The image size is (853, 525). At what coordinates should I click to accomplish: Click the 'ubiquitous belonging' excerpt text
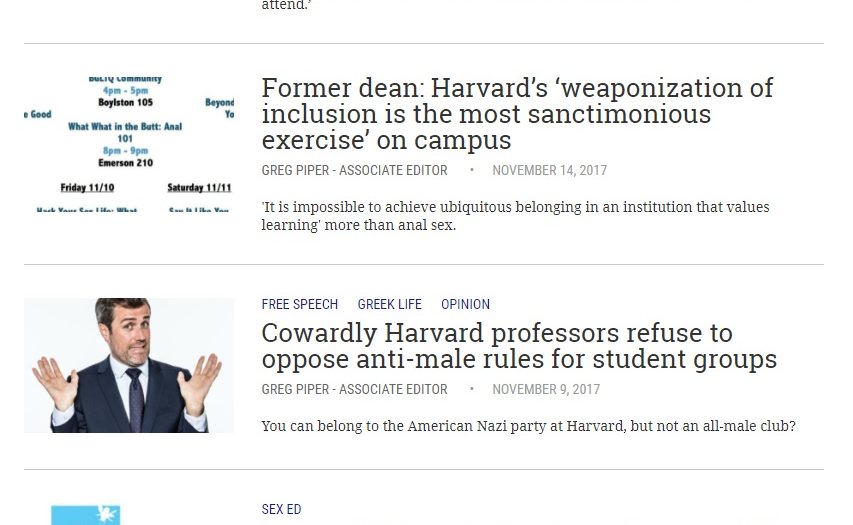click(x=515, y=216)
